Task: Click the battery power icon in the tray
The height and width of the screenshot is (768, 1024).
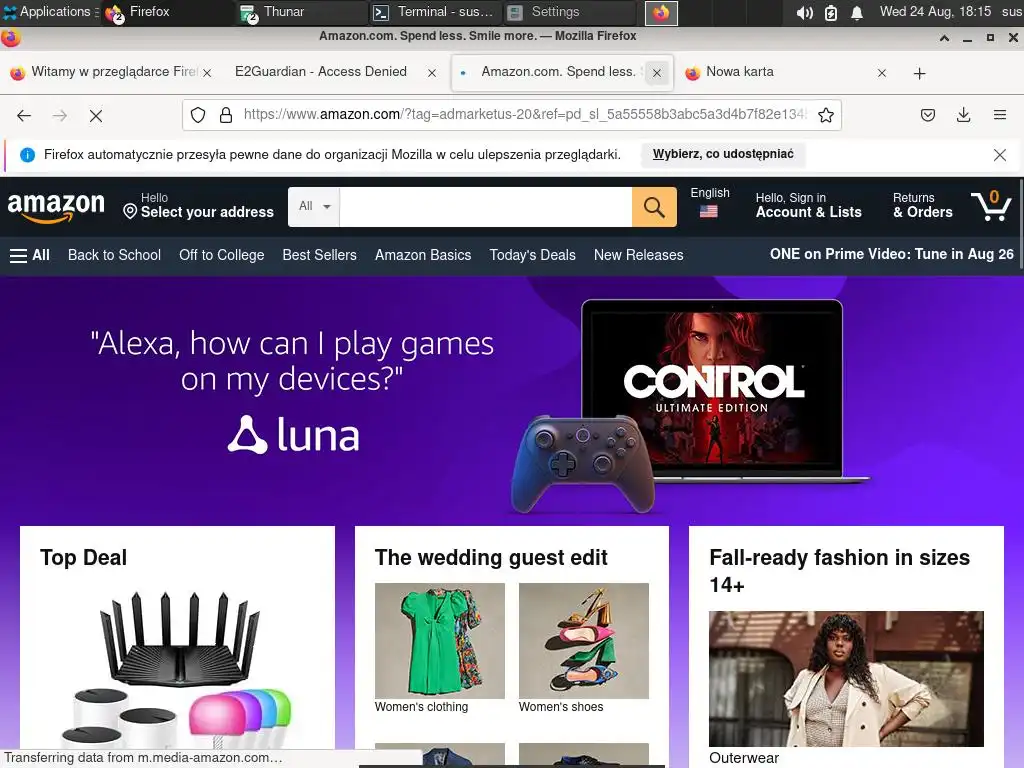Action: point(831,12)
